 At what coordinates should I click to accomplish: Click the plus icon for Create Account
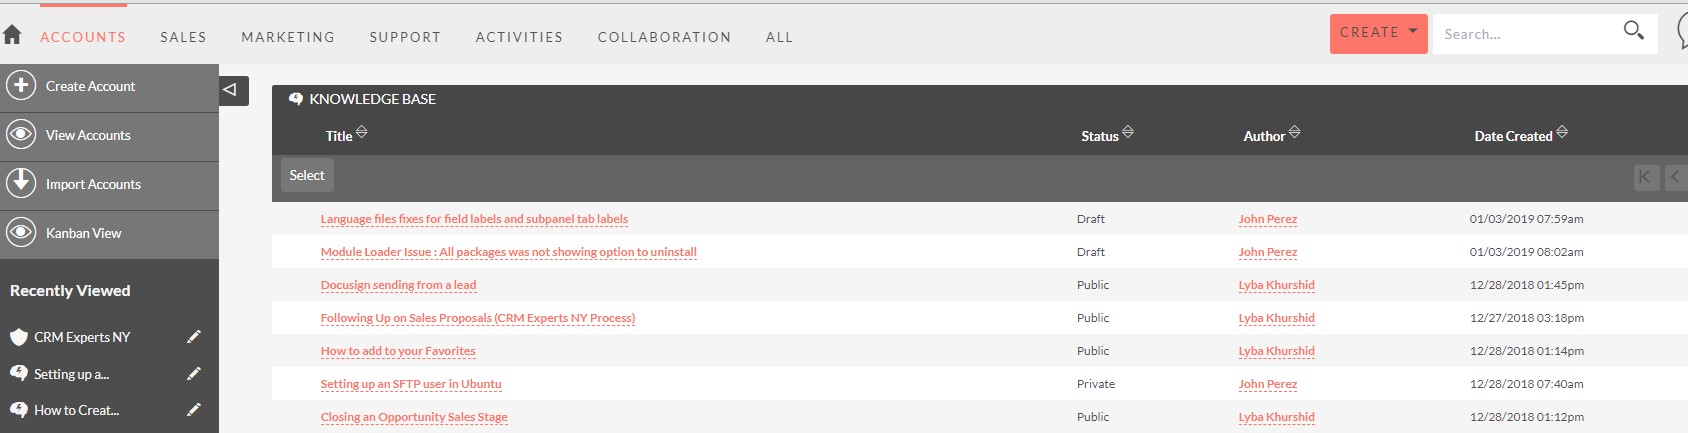(21, 86)
